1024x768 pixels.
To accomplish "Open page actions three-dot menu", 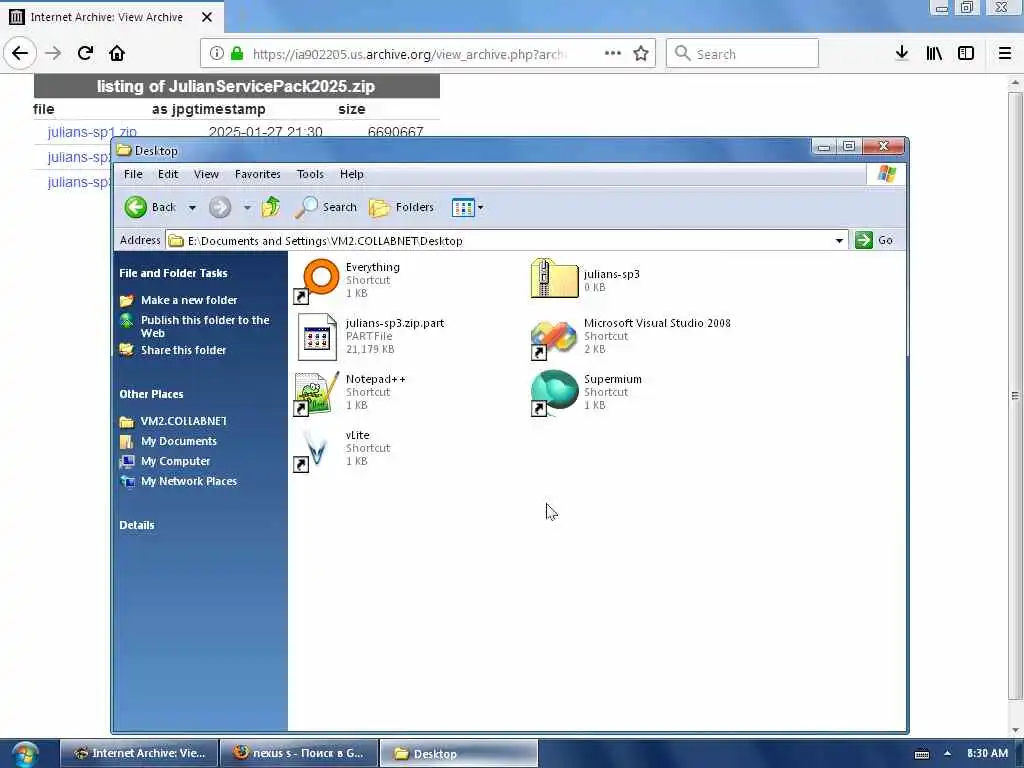I will (613, 54).
